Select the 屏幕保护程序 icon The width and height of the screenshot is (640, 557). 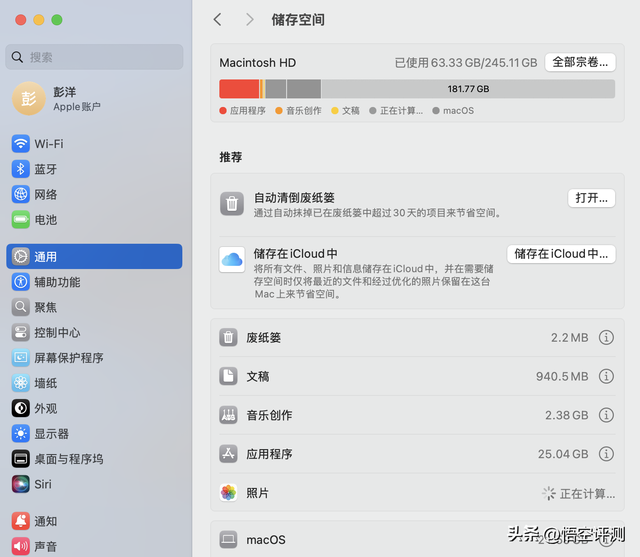point(20,358)
